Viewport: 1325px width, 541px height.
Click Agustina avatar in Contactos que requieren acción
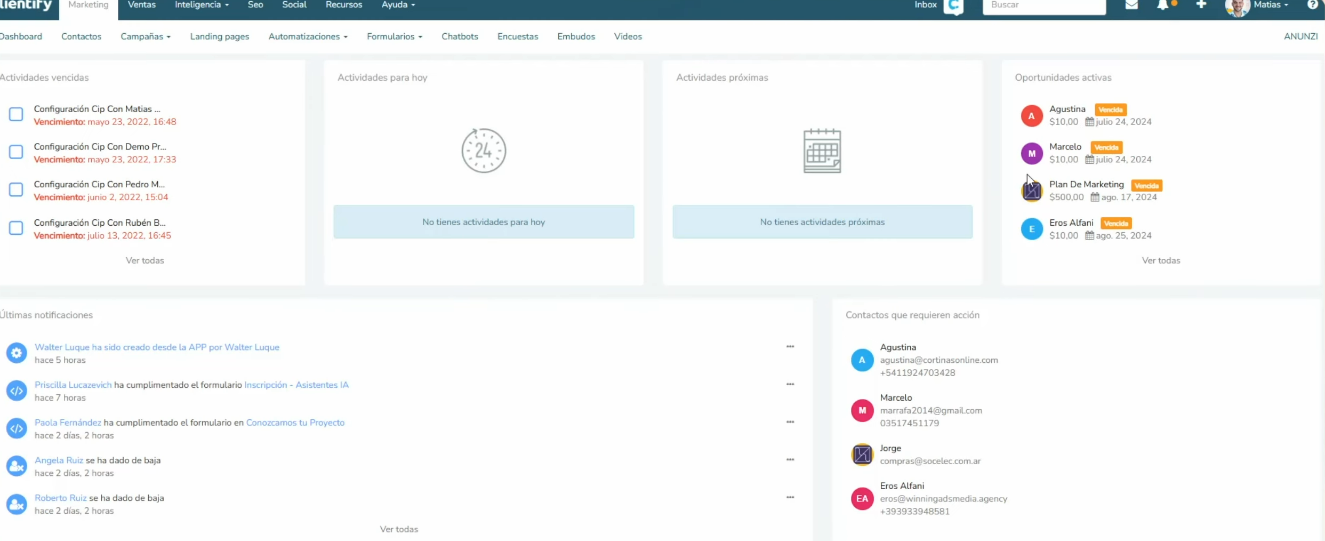(x=862, y=360)
